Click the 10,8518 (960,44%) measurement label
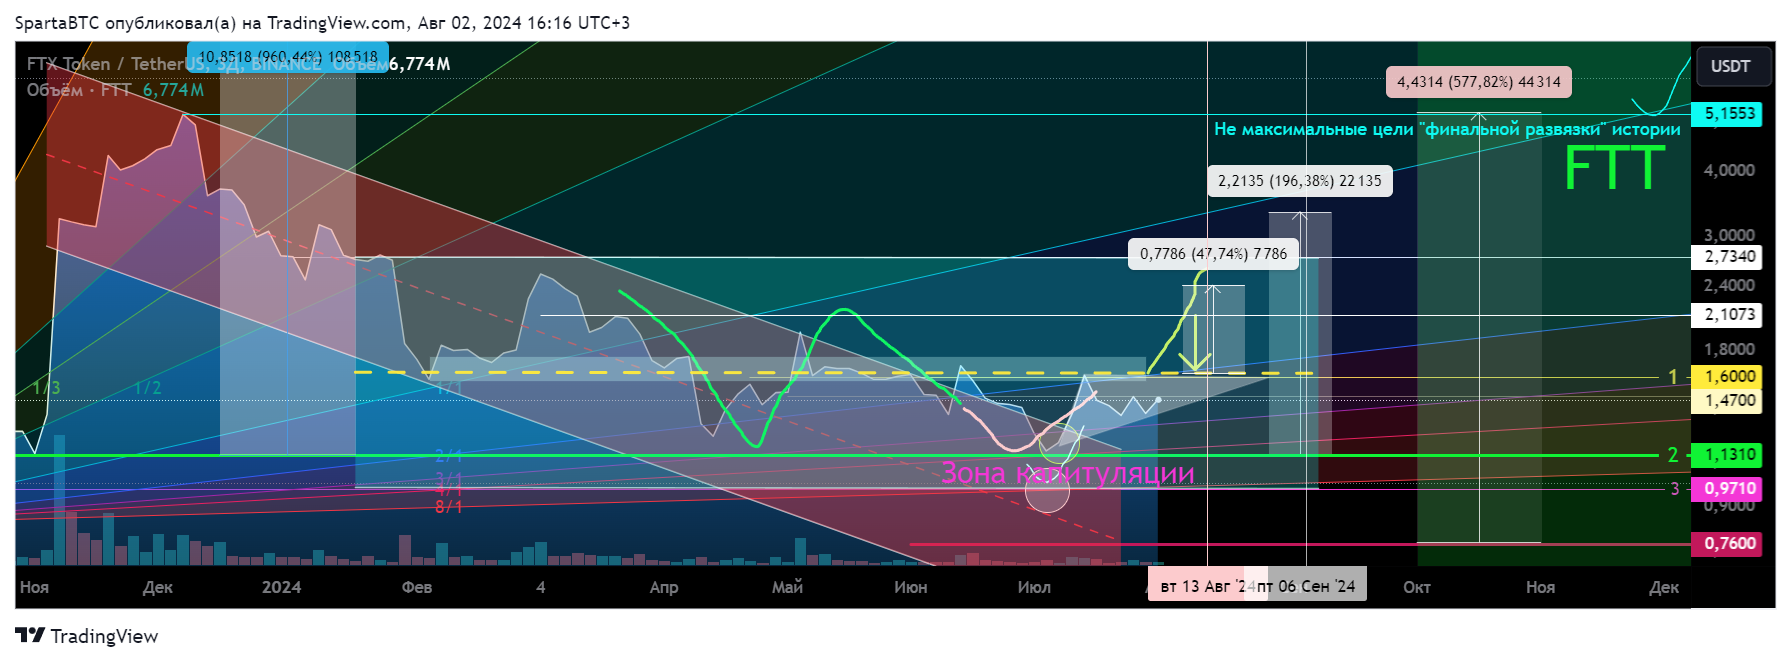 coord(288,57)
